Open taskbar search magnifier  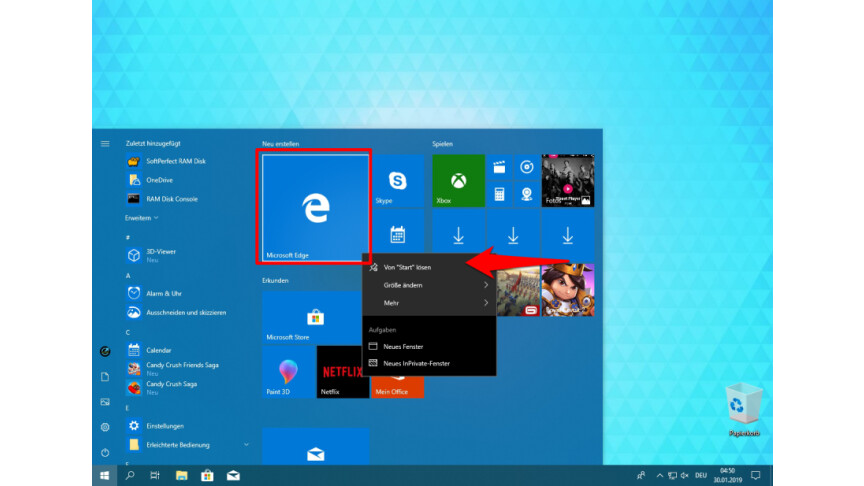point(130,476)
